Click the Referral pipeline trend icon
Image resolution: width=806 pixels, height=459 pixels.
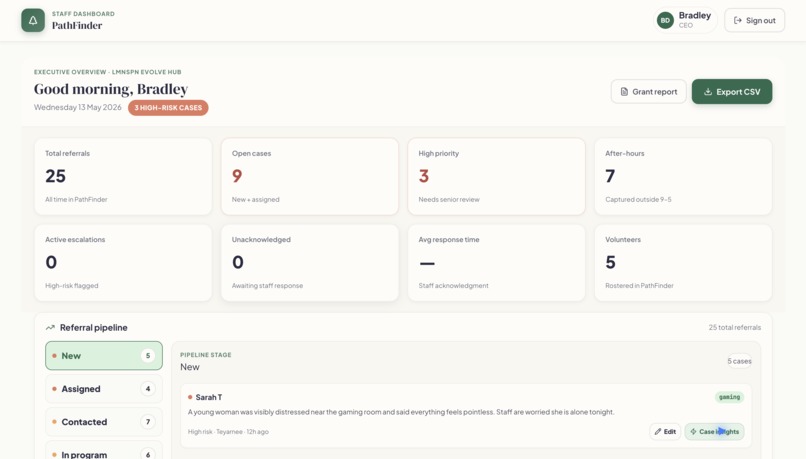(50, 327)
